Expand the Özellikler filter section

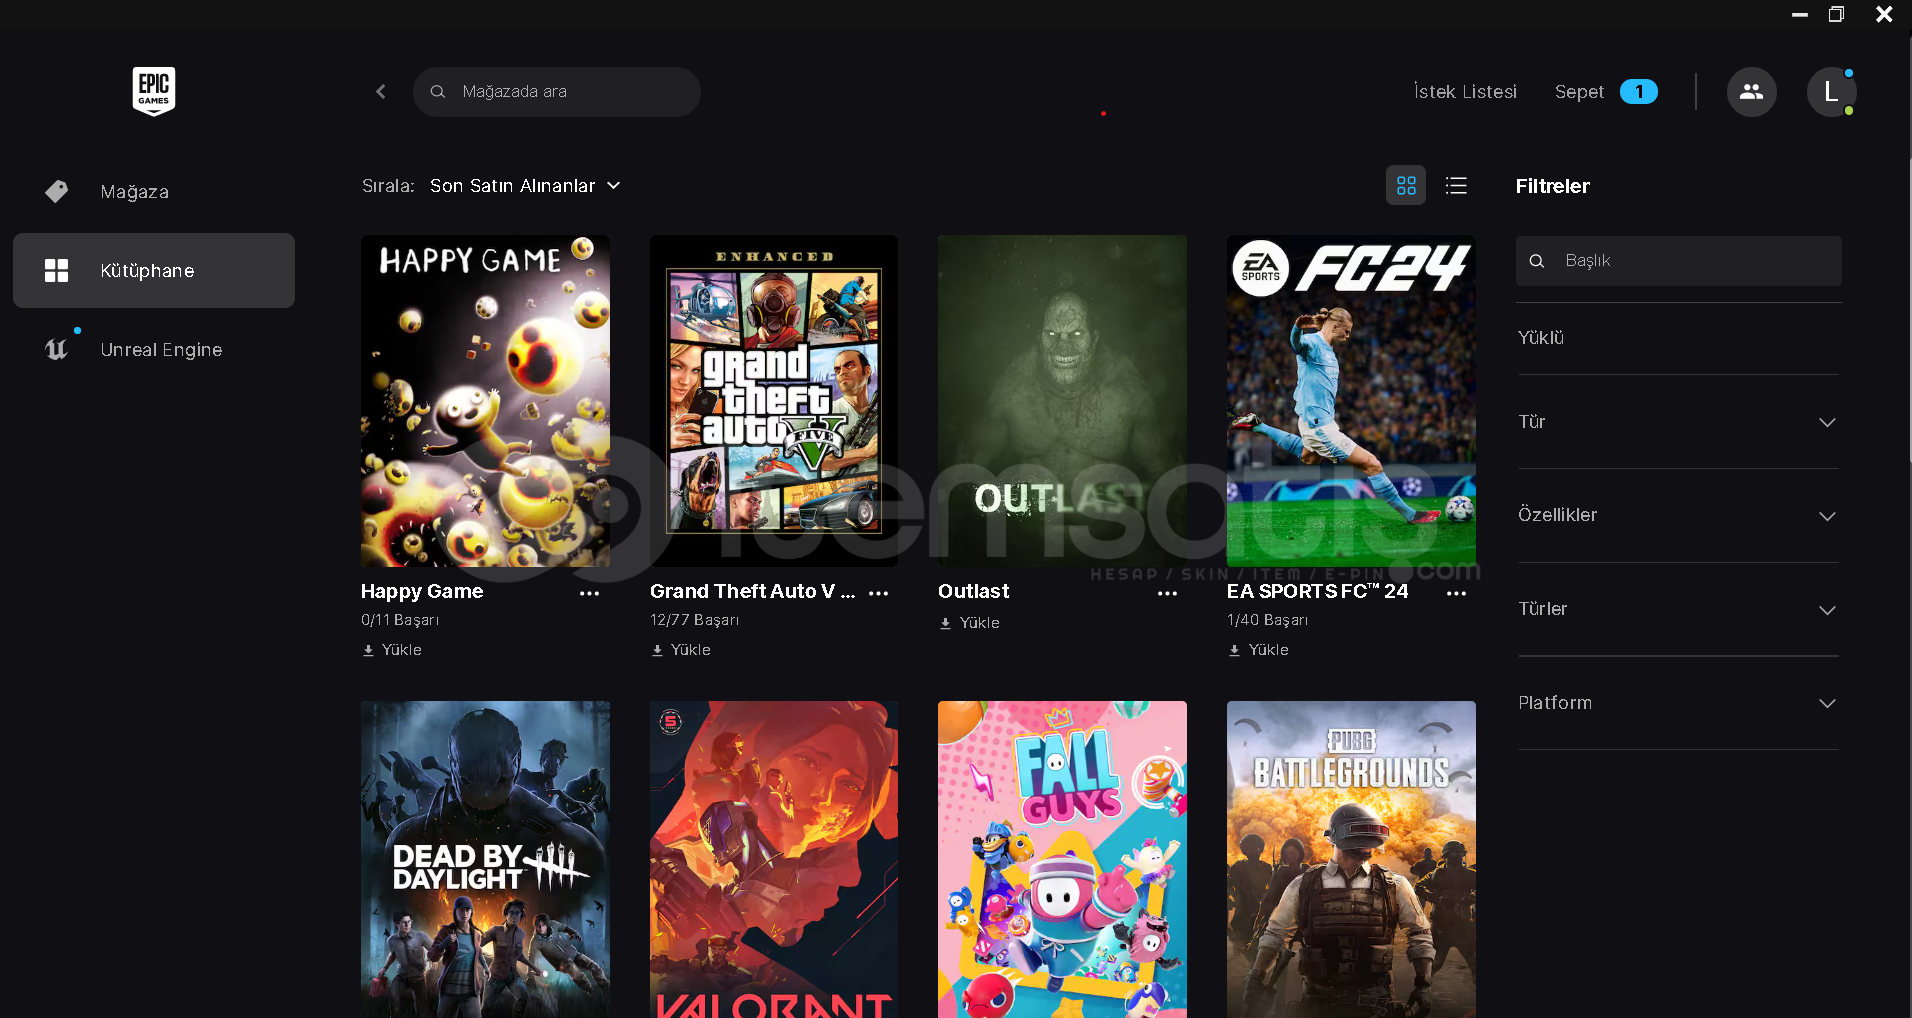click(1678, 515)
